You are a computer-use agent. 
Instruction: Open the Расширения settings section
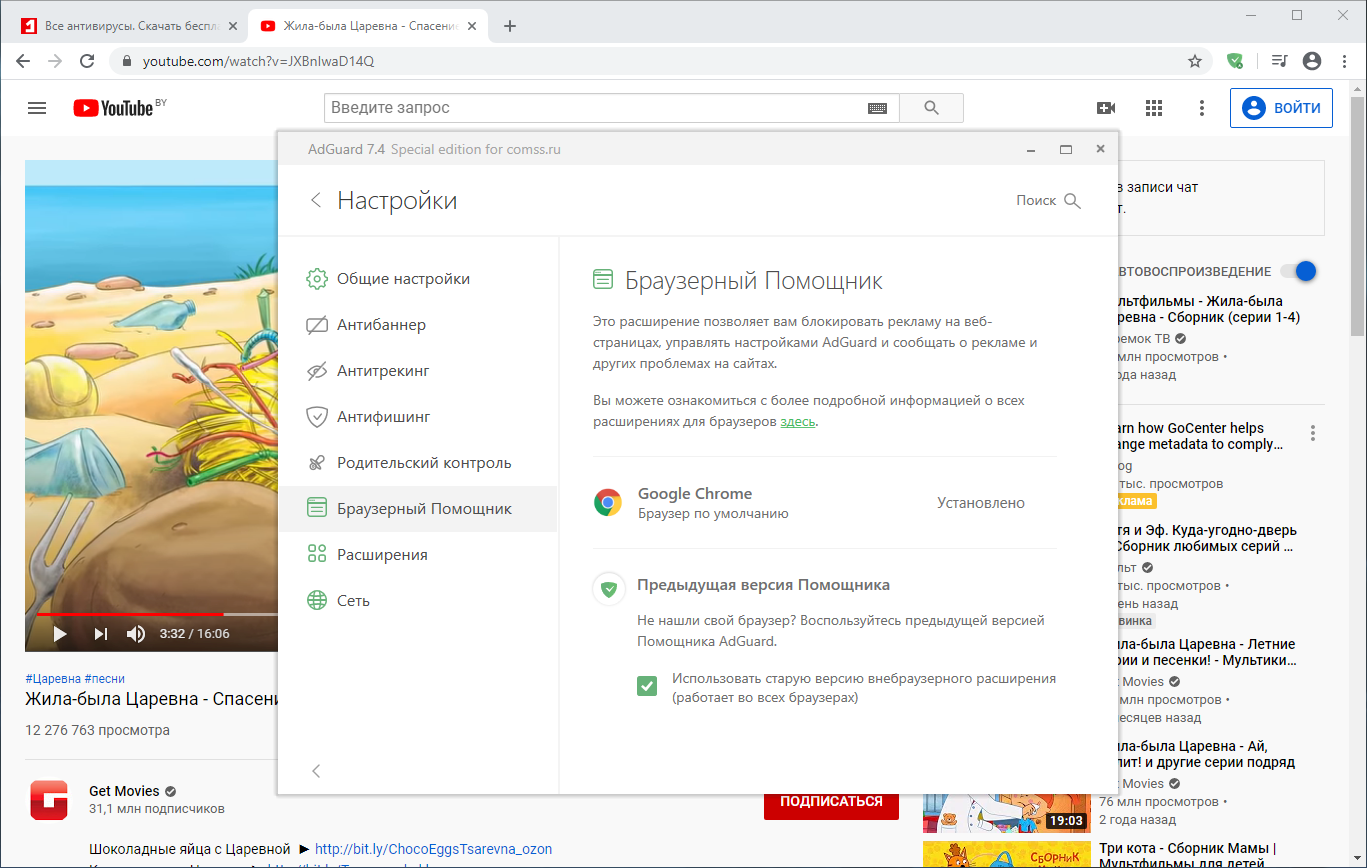[417, 555]
